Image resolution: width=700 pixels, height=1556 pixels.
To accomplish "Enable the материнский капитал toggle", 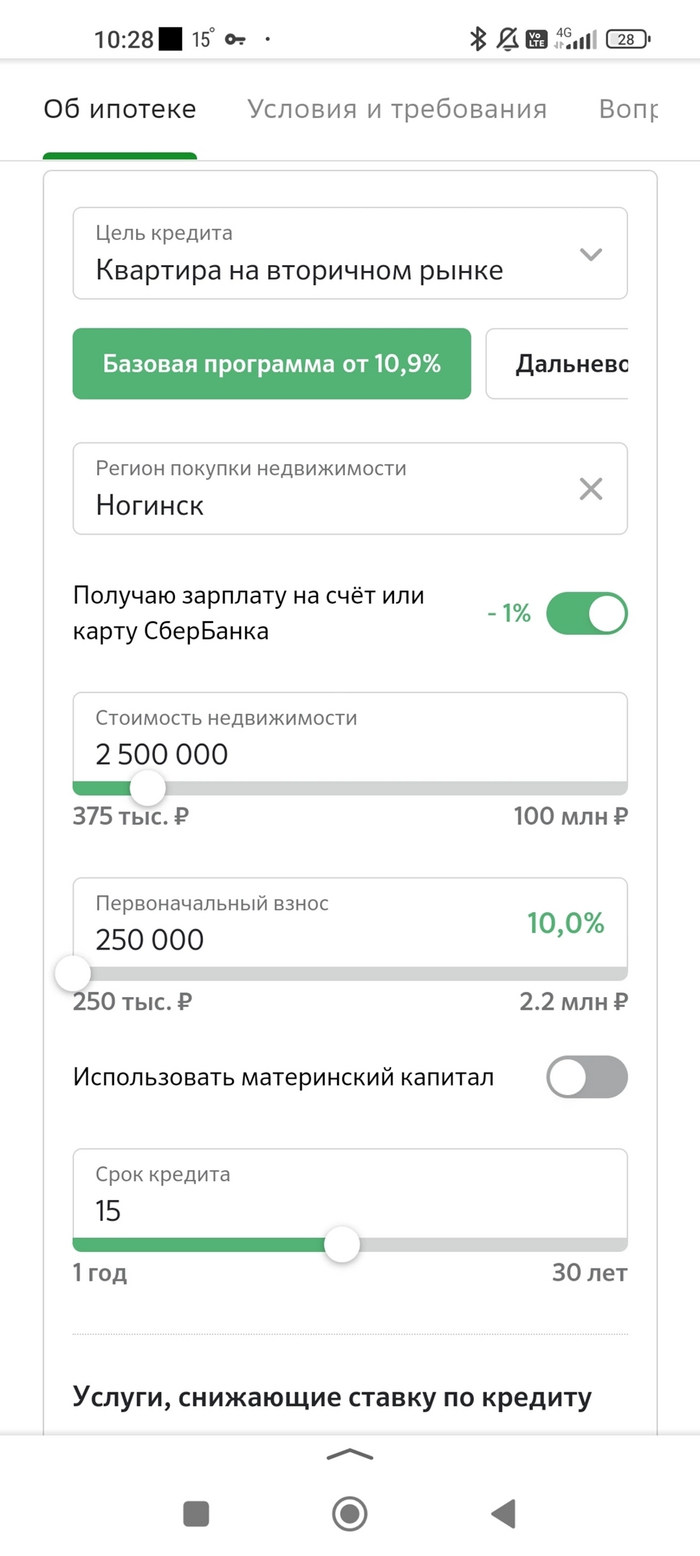I will tap(587, 1077).
